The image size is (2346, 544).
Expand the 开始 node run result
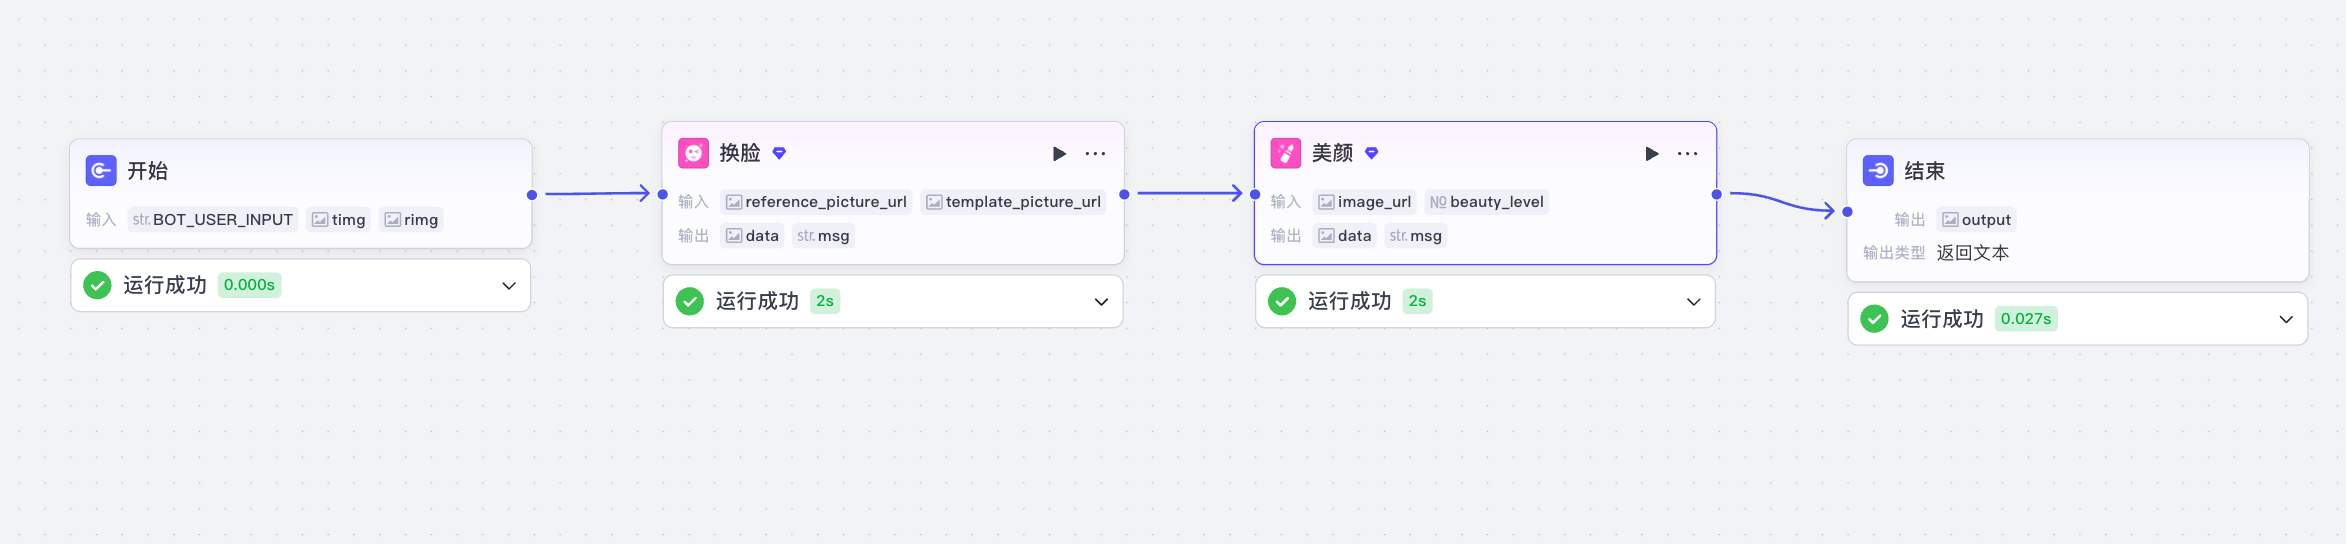tap(509, 286)
